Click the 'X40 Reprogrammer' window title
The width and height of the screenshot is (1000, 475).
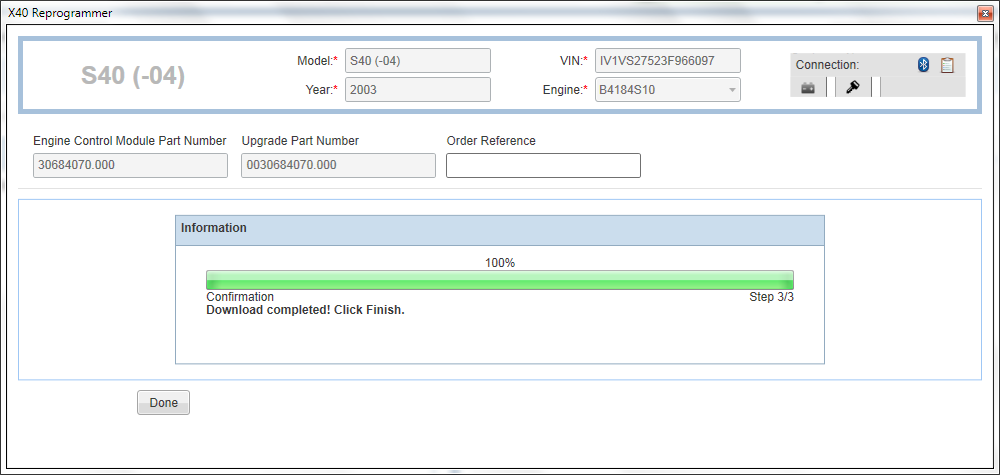tap(60, 13)
